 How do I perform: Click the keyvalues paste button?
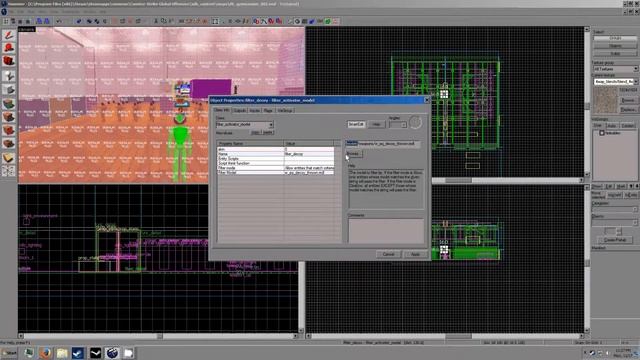(268, 133)
